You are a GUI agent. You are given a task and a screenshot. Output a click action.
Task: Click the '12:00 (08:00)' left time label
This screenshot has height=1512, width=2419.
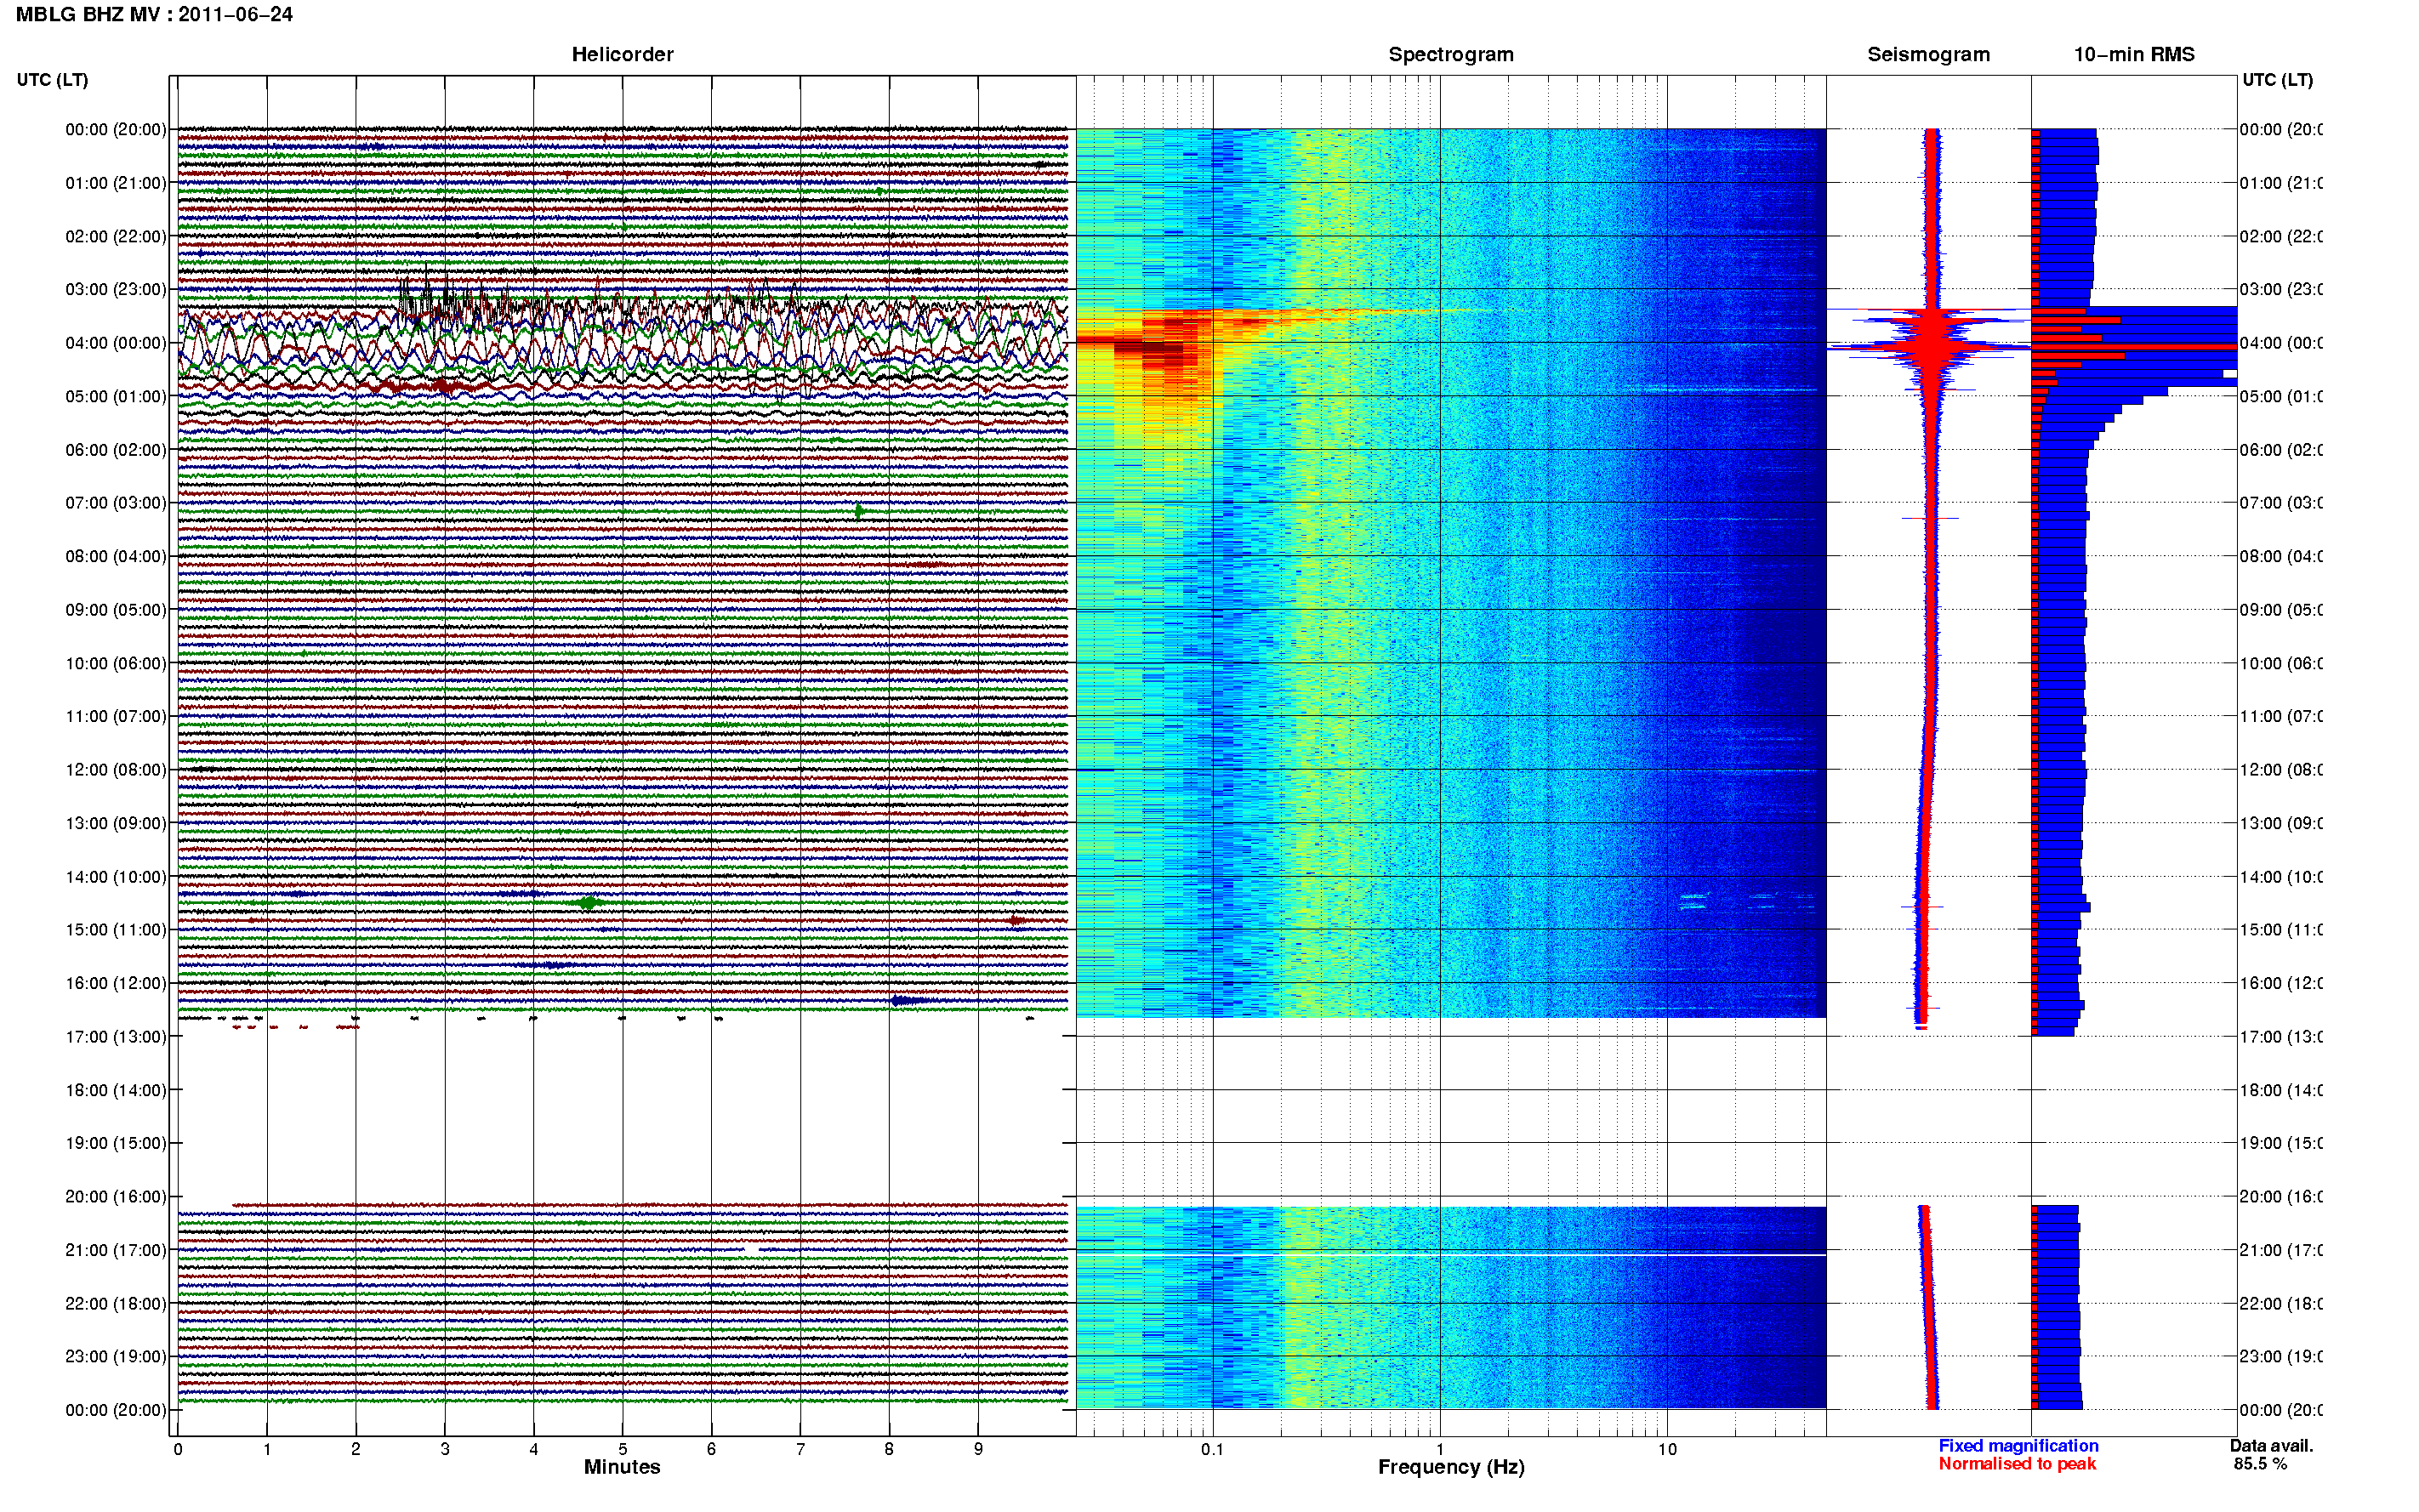[116, 770]
